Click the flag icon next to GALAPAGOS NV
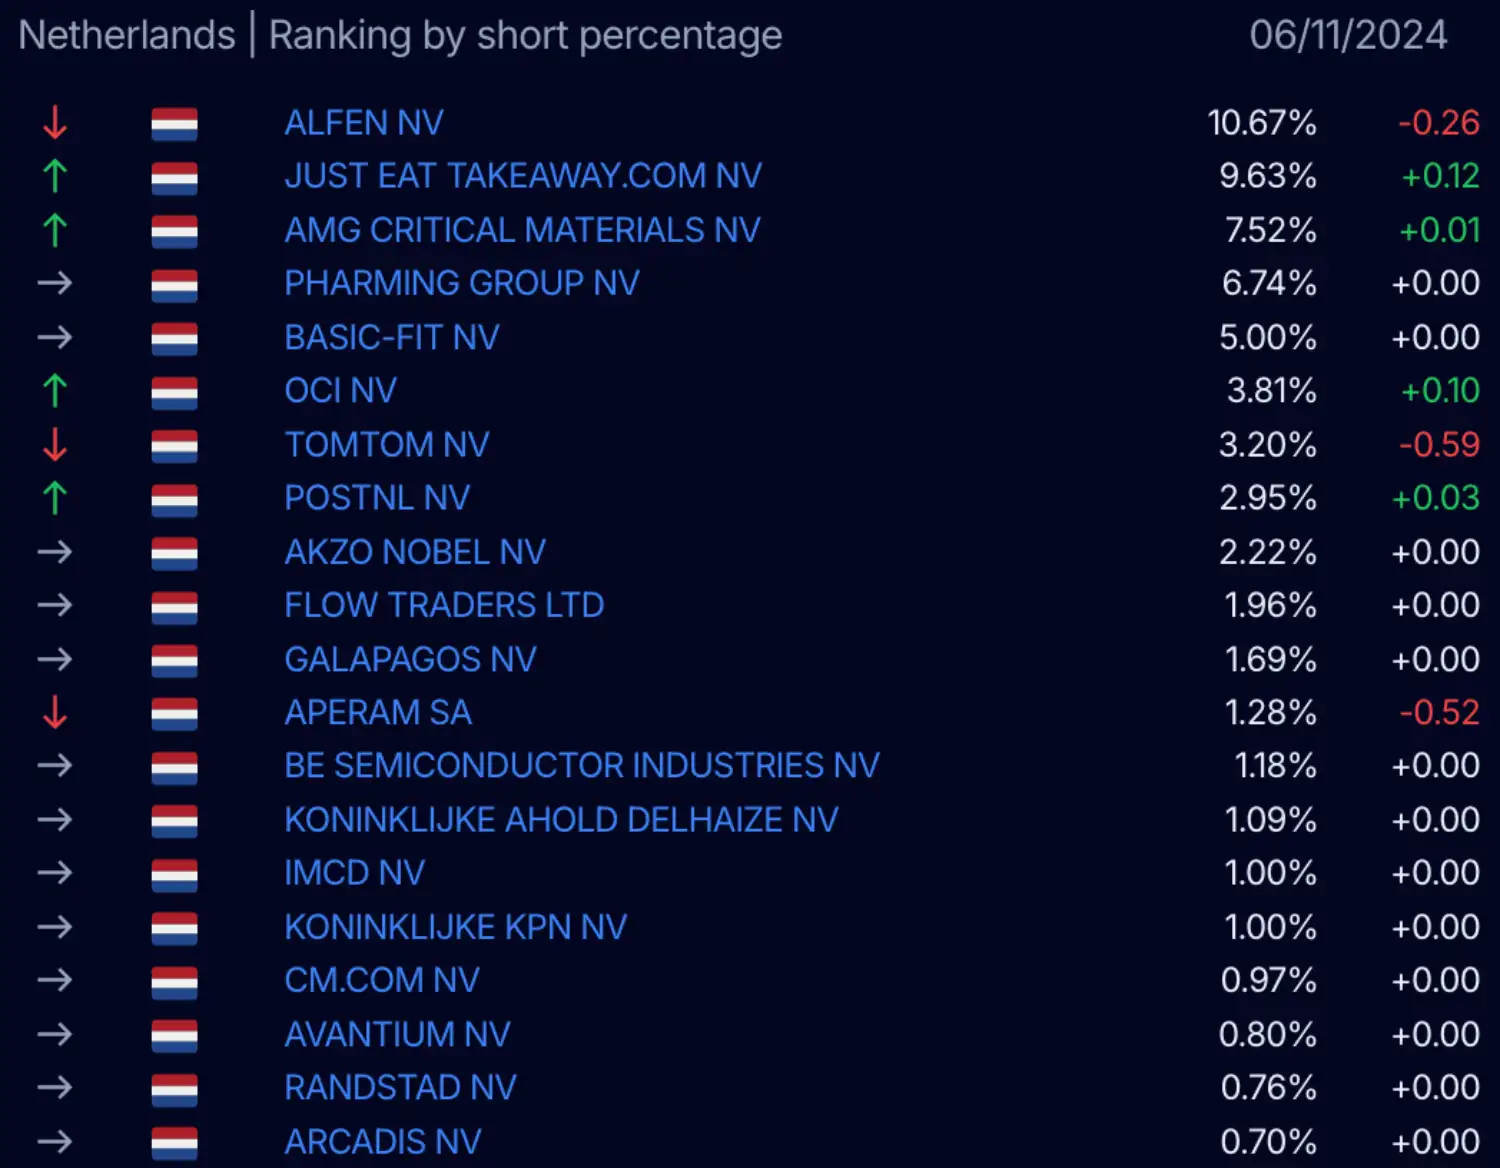The image size is (1500, 1168). click(174, 660)
